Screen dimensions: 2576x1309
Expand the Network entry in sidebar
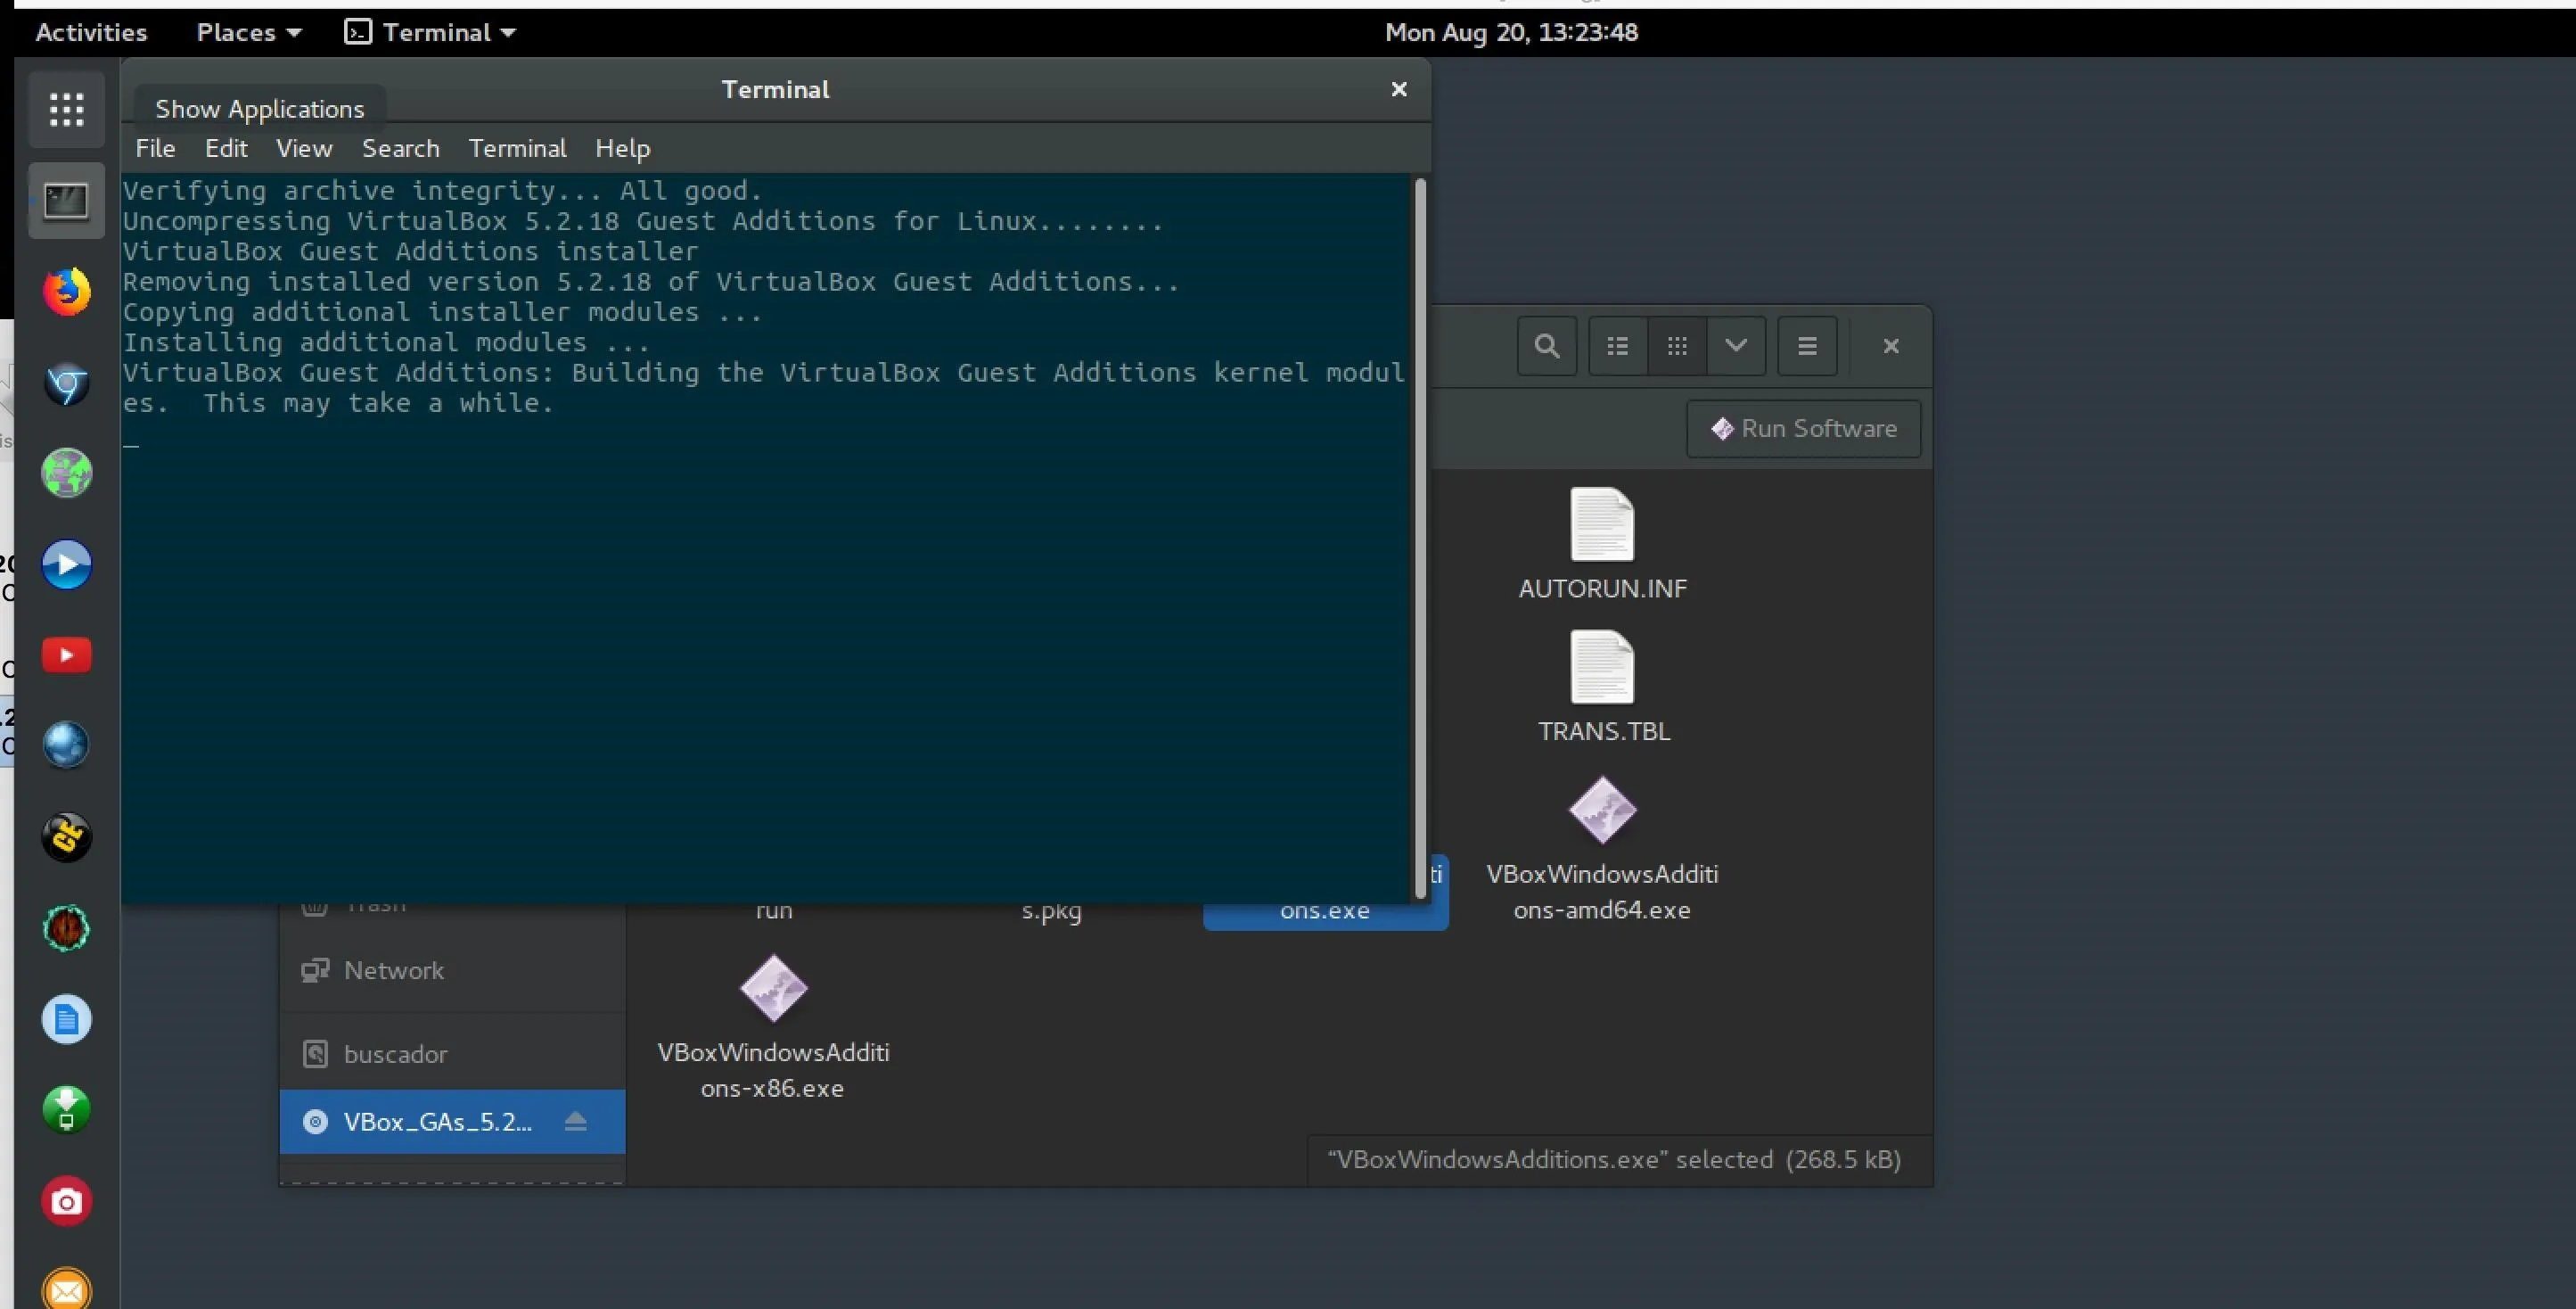click(x=392, y=968)
